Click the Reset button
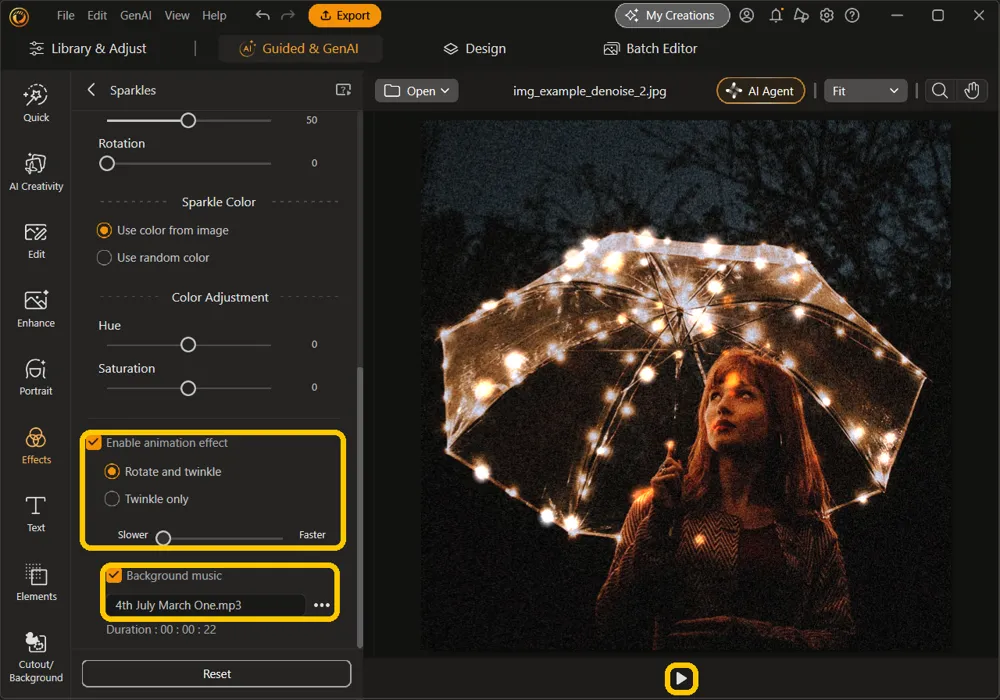Viewport: 1000px width, 700px height. click(217, 674)
